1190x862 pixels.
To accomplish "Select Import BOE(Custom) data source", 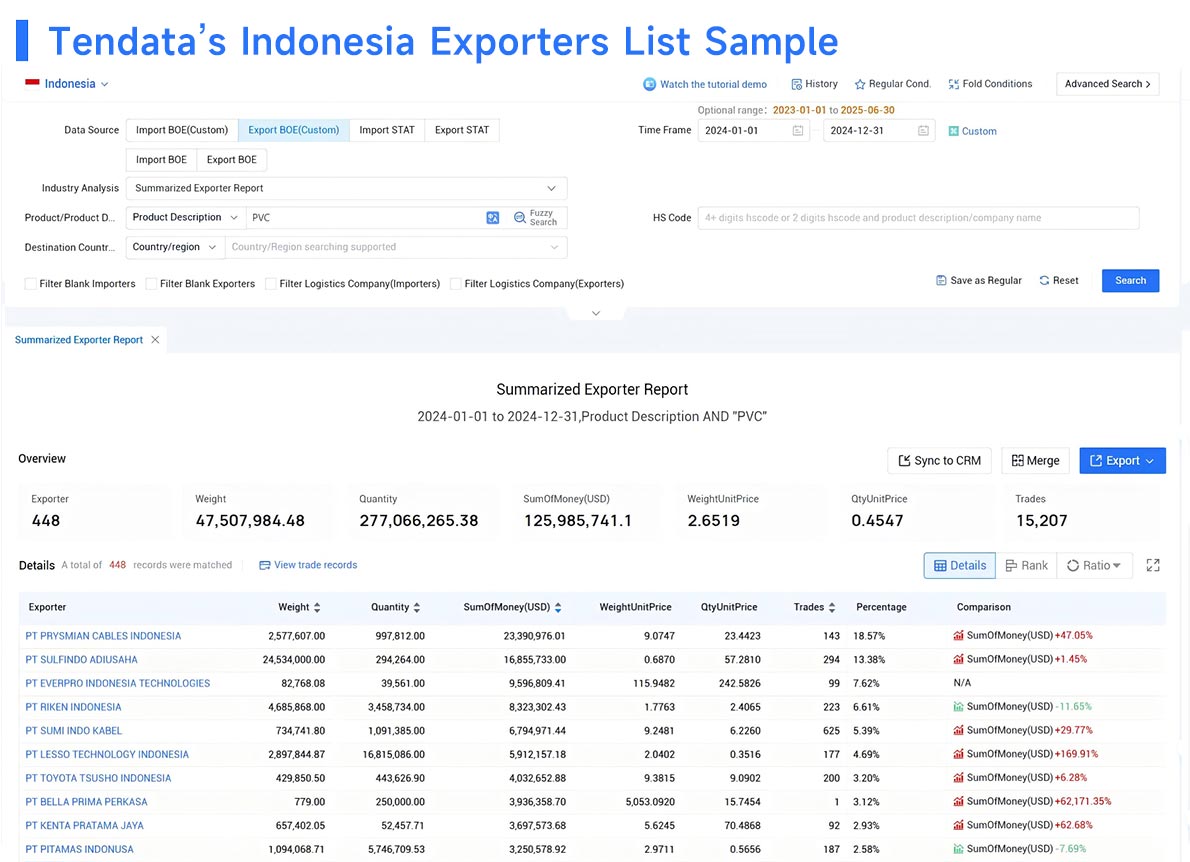I will coord(182,131).
